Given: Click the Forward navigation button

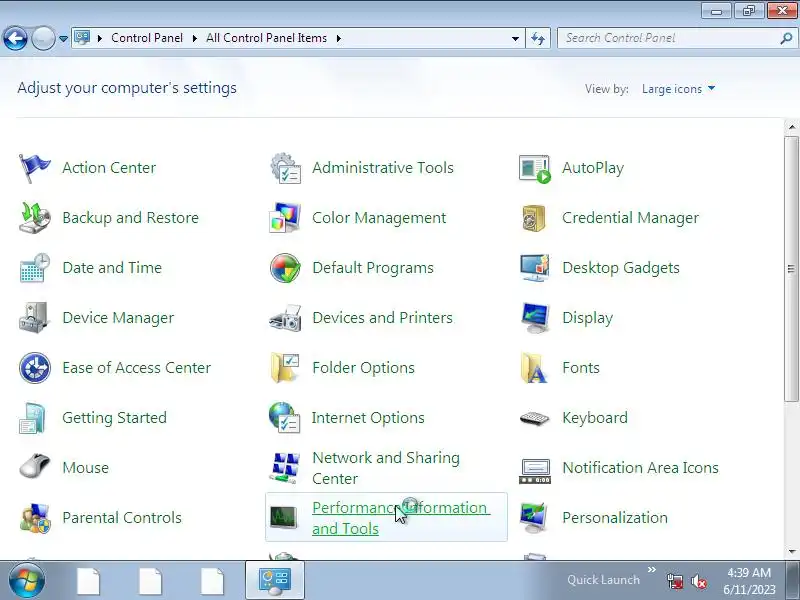Looking at the screenshot, I should click(x=44, y=38).
